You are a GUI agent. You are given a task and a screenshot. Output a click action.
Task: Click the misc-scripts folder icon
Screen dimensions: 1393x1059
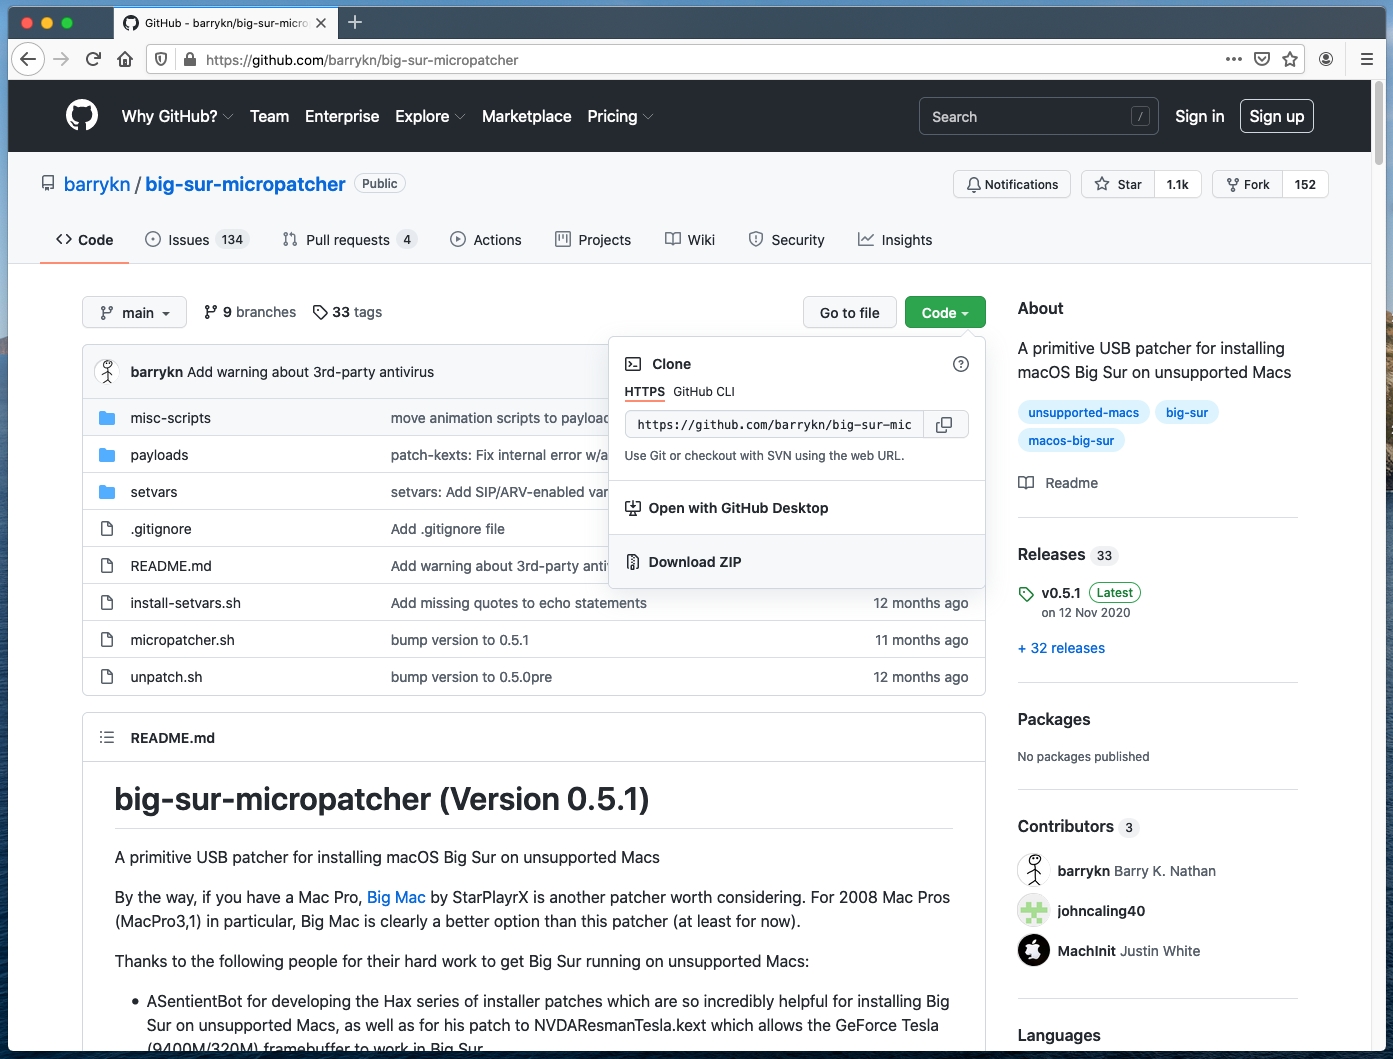pyautogui.click(x=107, y=418)
